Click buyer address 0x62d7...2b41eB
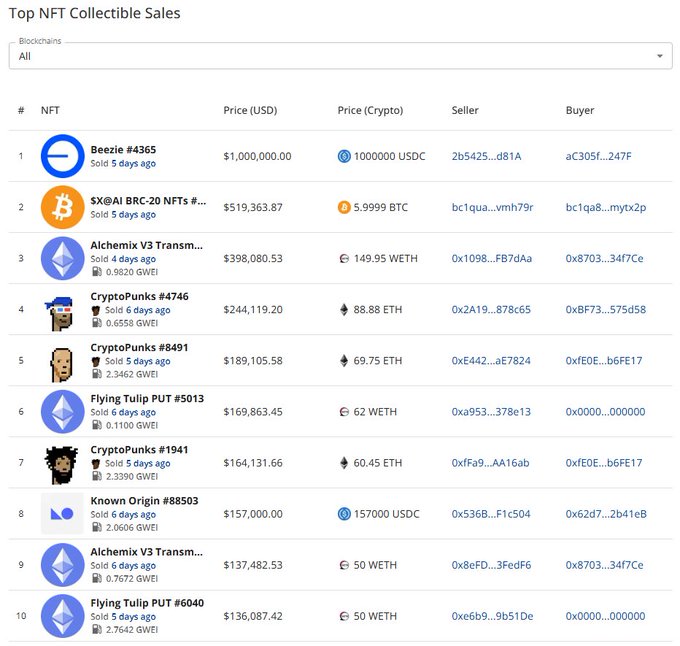Viewport: 680px width, 646px height. (x=606, y=514)
